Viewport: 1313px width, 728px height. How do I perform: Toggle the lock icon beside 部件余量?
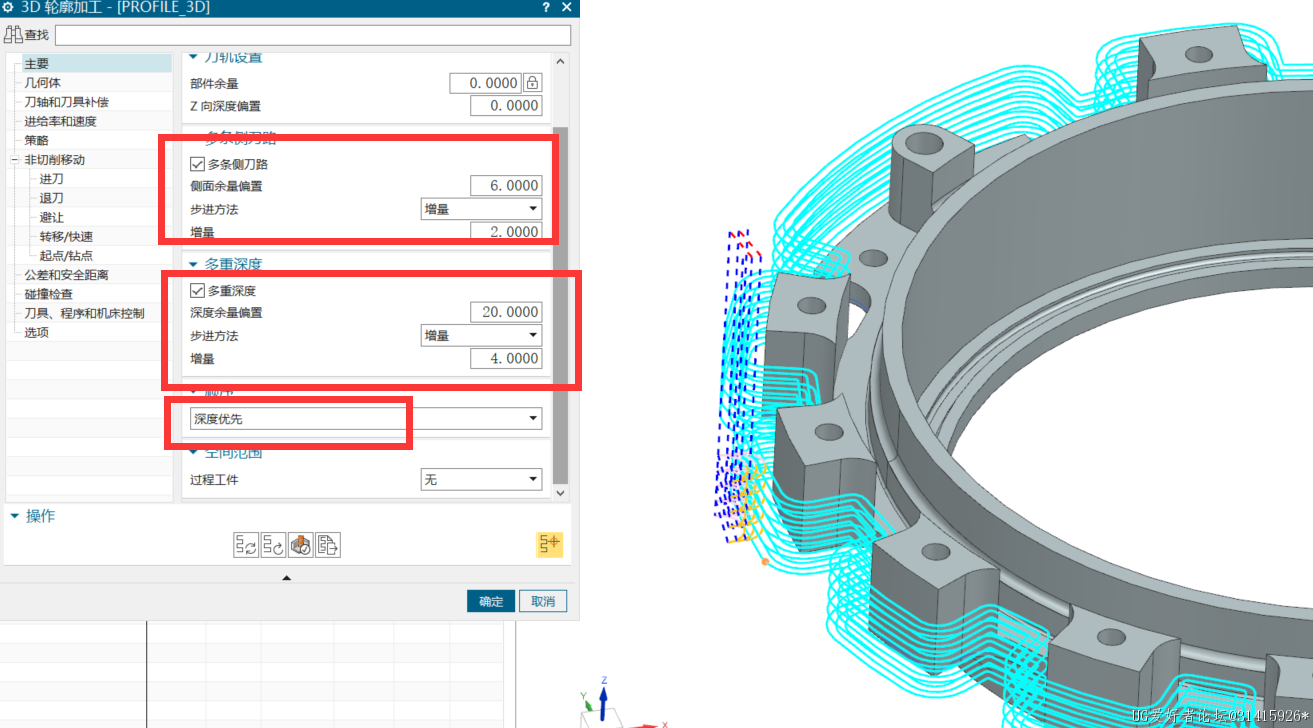[x=533, y=83]
